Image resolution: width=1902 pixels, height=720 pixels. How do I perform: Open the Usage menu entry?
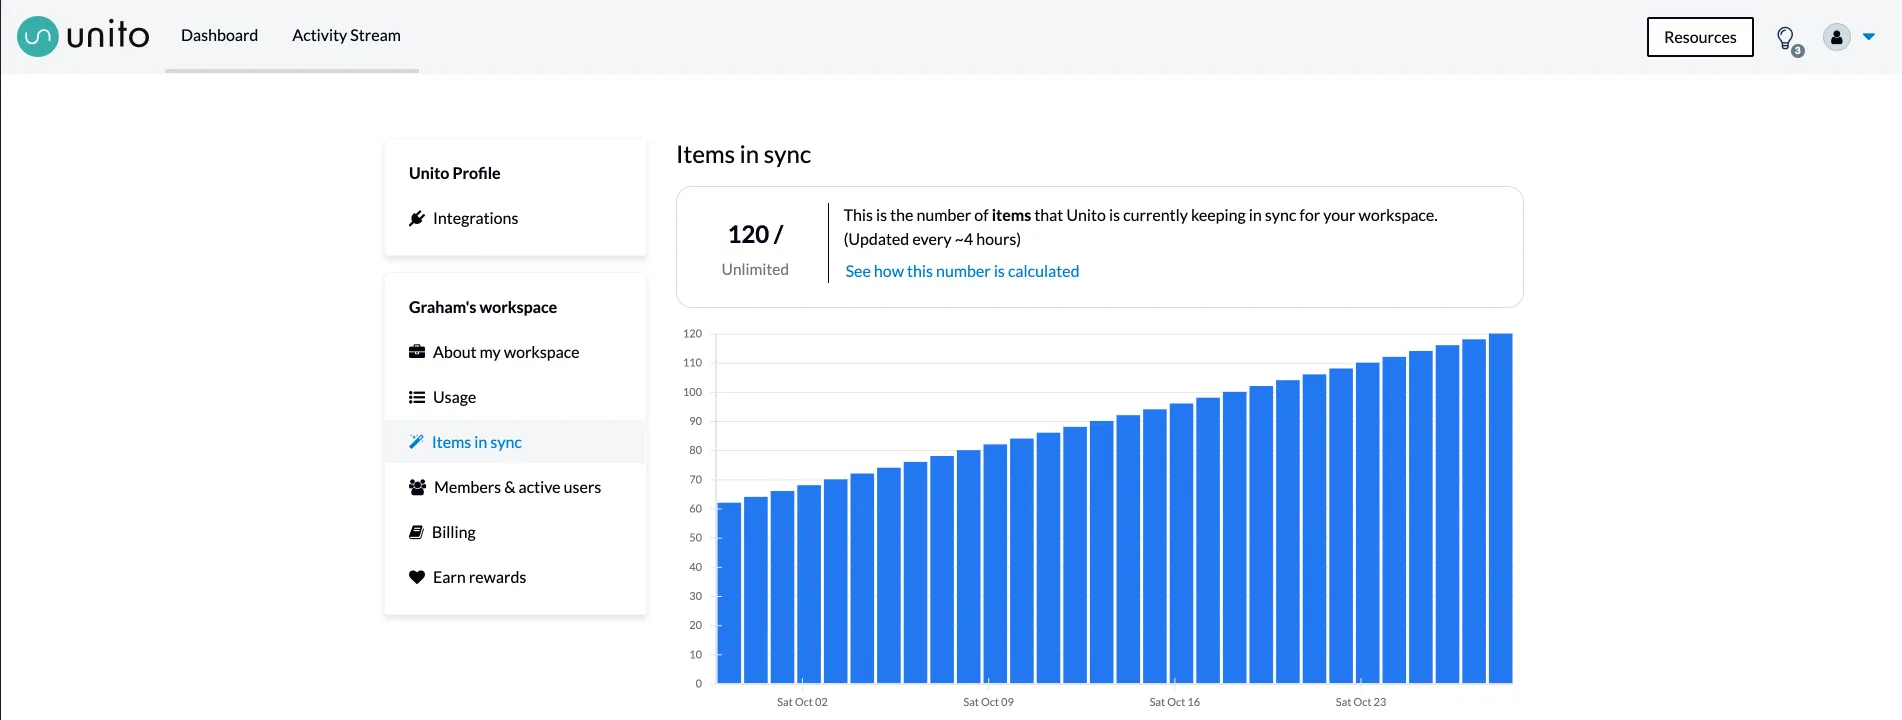tap(454, 397)
